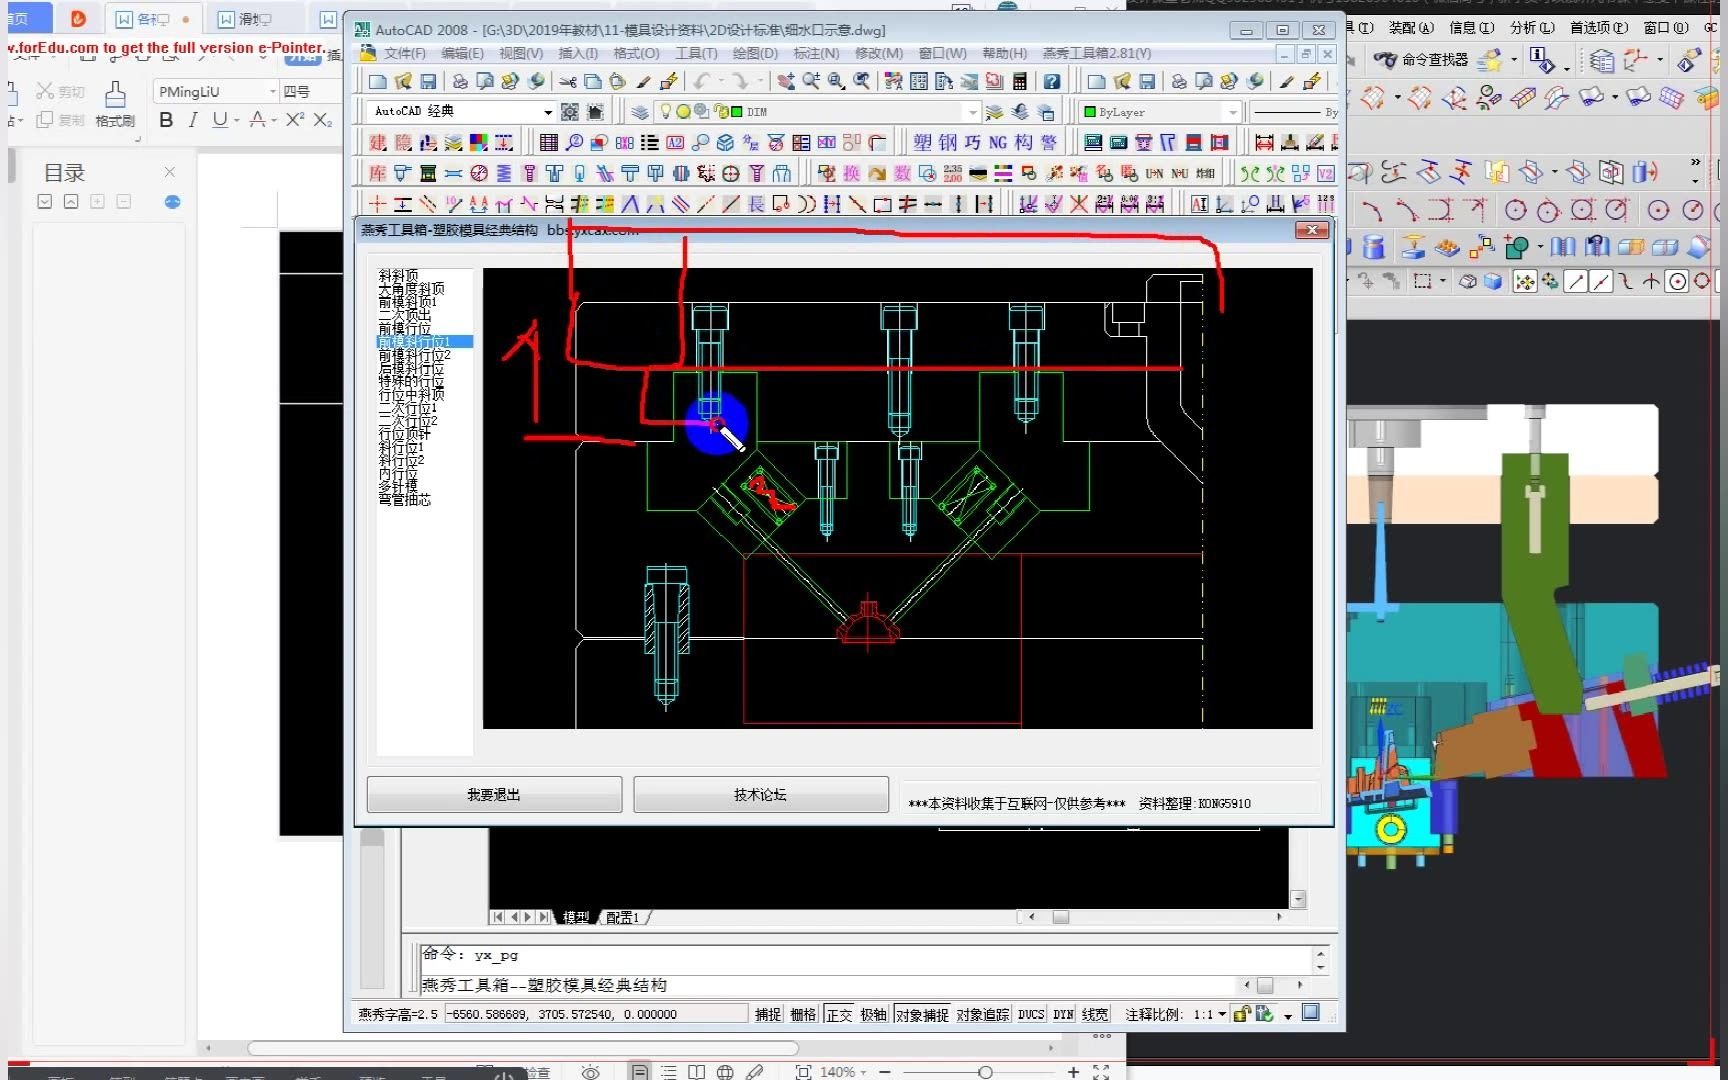Click the 我要退出 button
The width and height of the screenshot is (1728, 1080).
click(x=494, y=795)
